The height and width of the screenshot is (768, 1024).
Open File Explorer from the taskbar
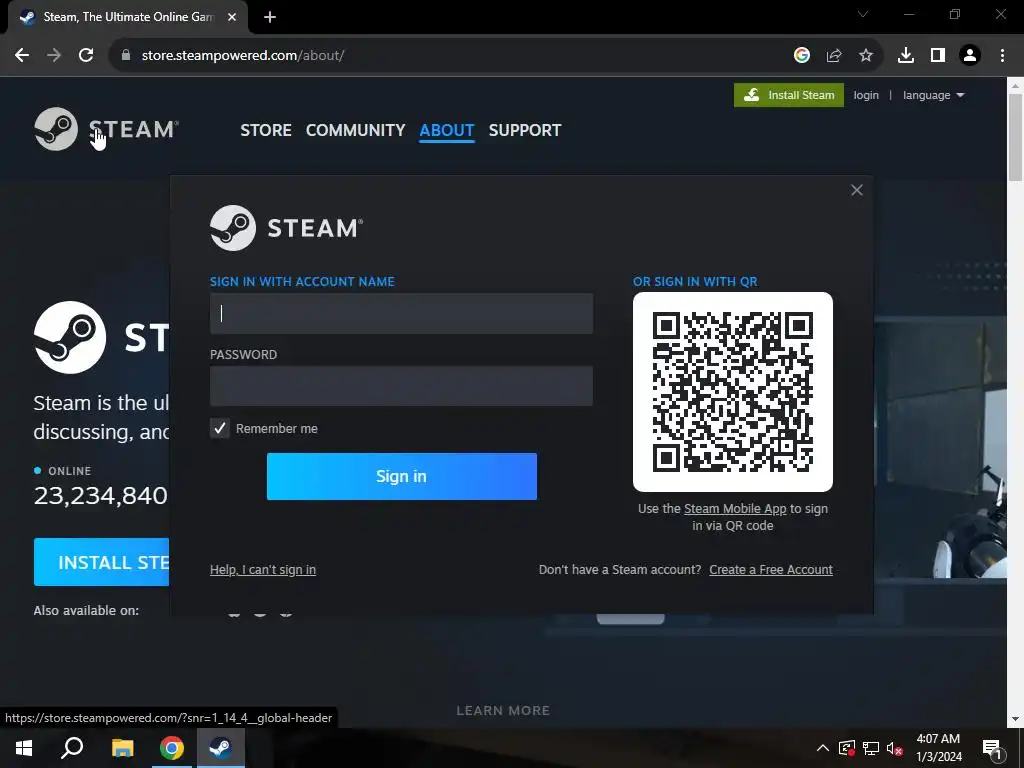122,748
